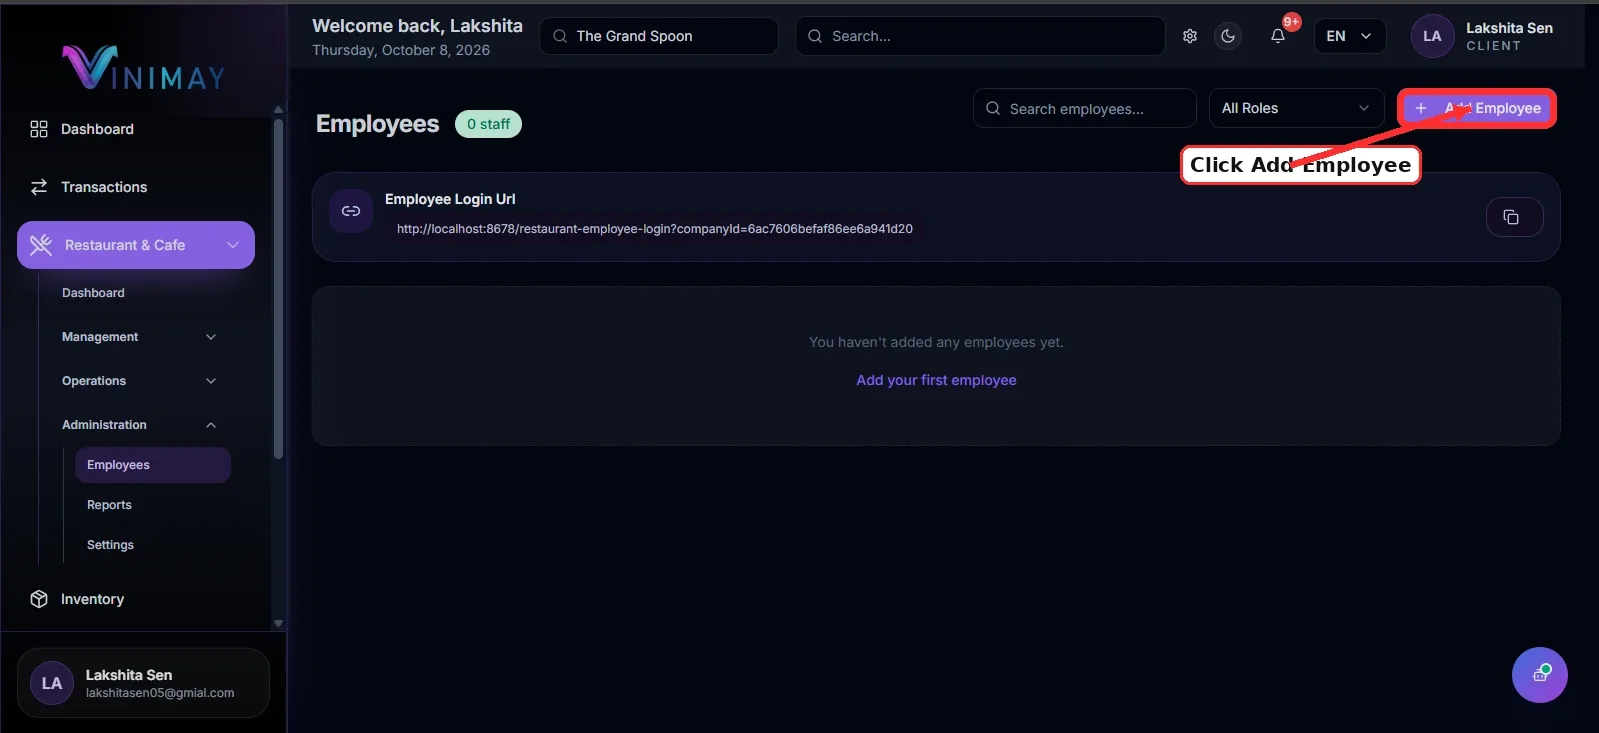The image size is (1599, 733).
Task: Open the EN language dropdown
Action: [x=1349, y=36]
